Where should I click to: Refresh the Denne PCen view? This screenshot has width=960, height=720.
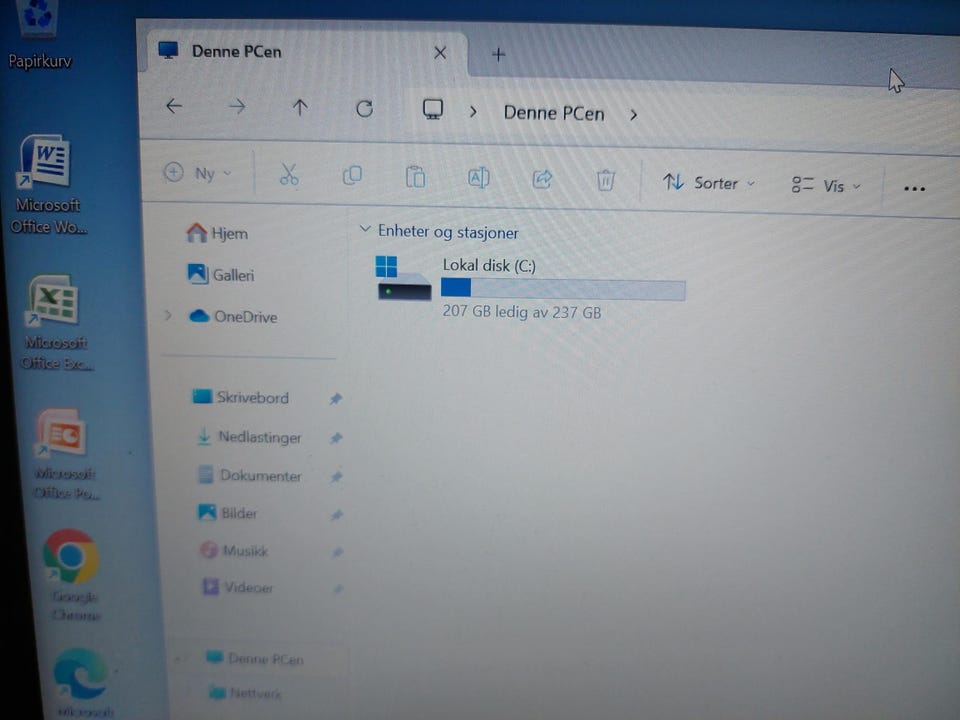click(364, 109)
